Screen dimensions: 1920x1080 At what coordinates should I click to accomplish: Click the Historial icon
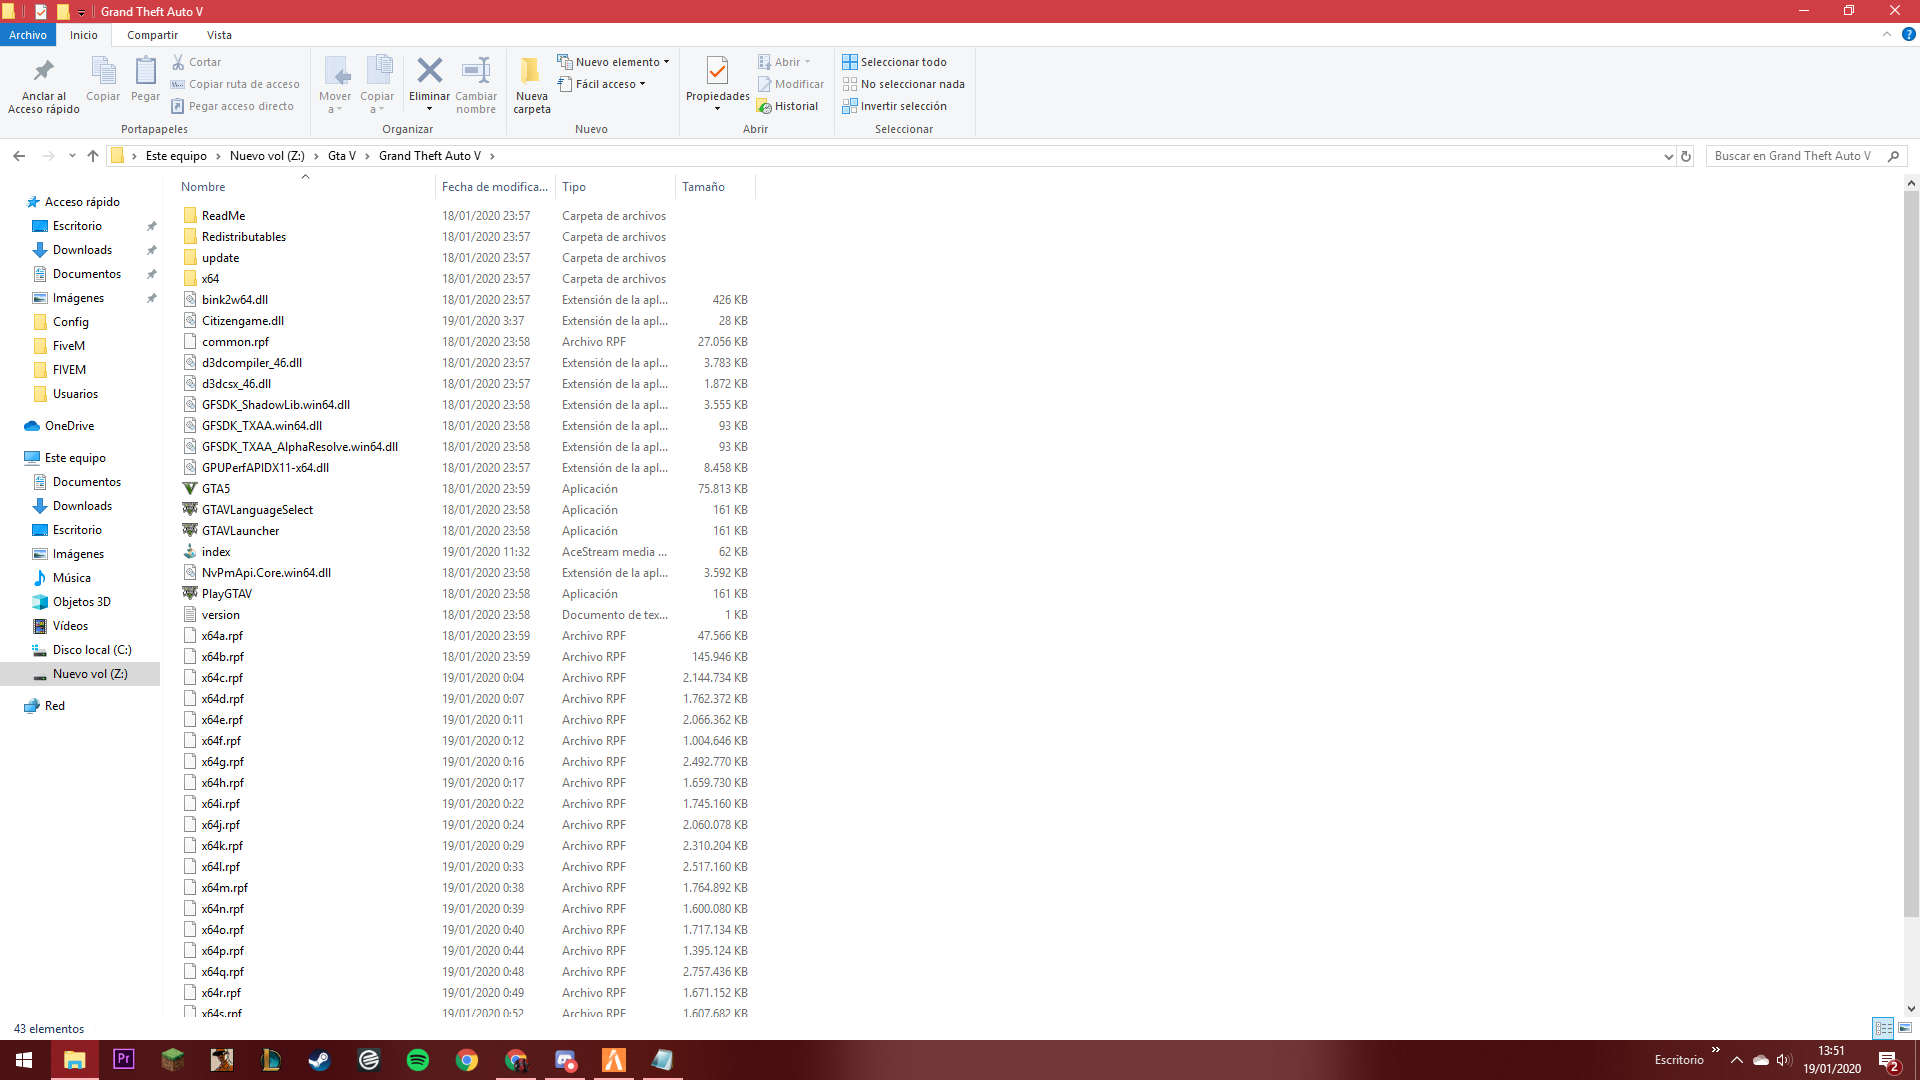click(x=764, y=106)
